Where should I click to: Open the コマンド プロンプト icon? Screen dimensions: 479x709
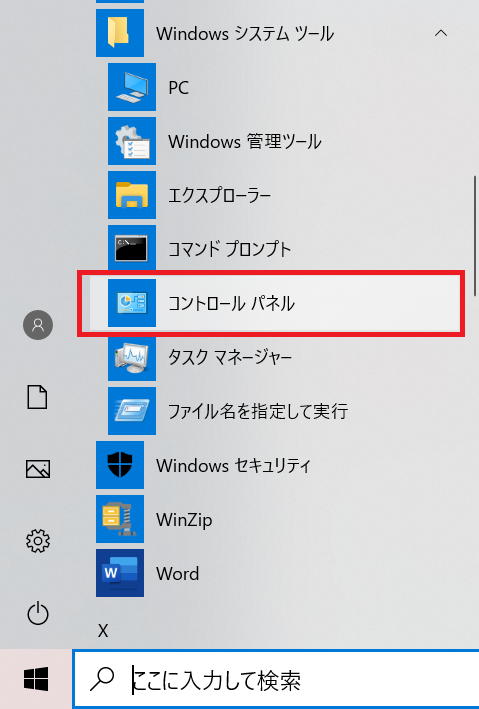pos(132,249)
